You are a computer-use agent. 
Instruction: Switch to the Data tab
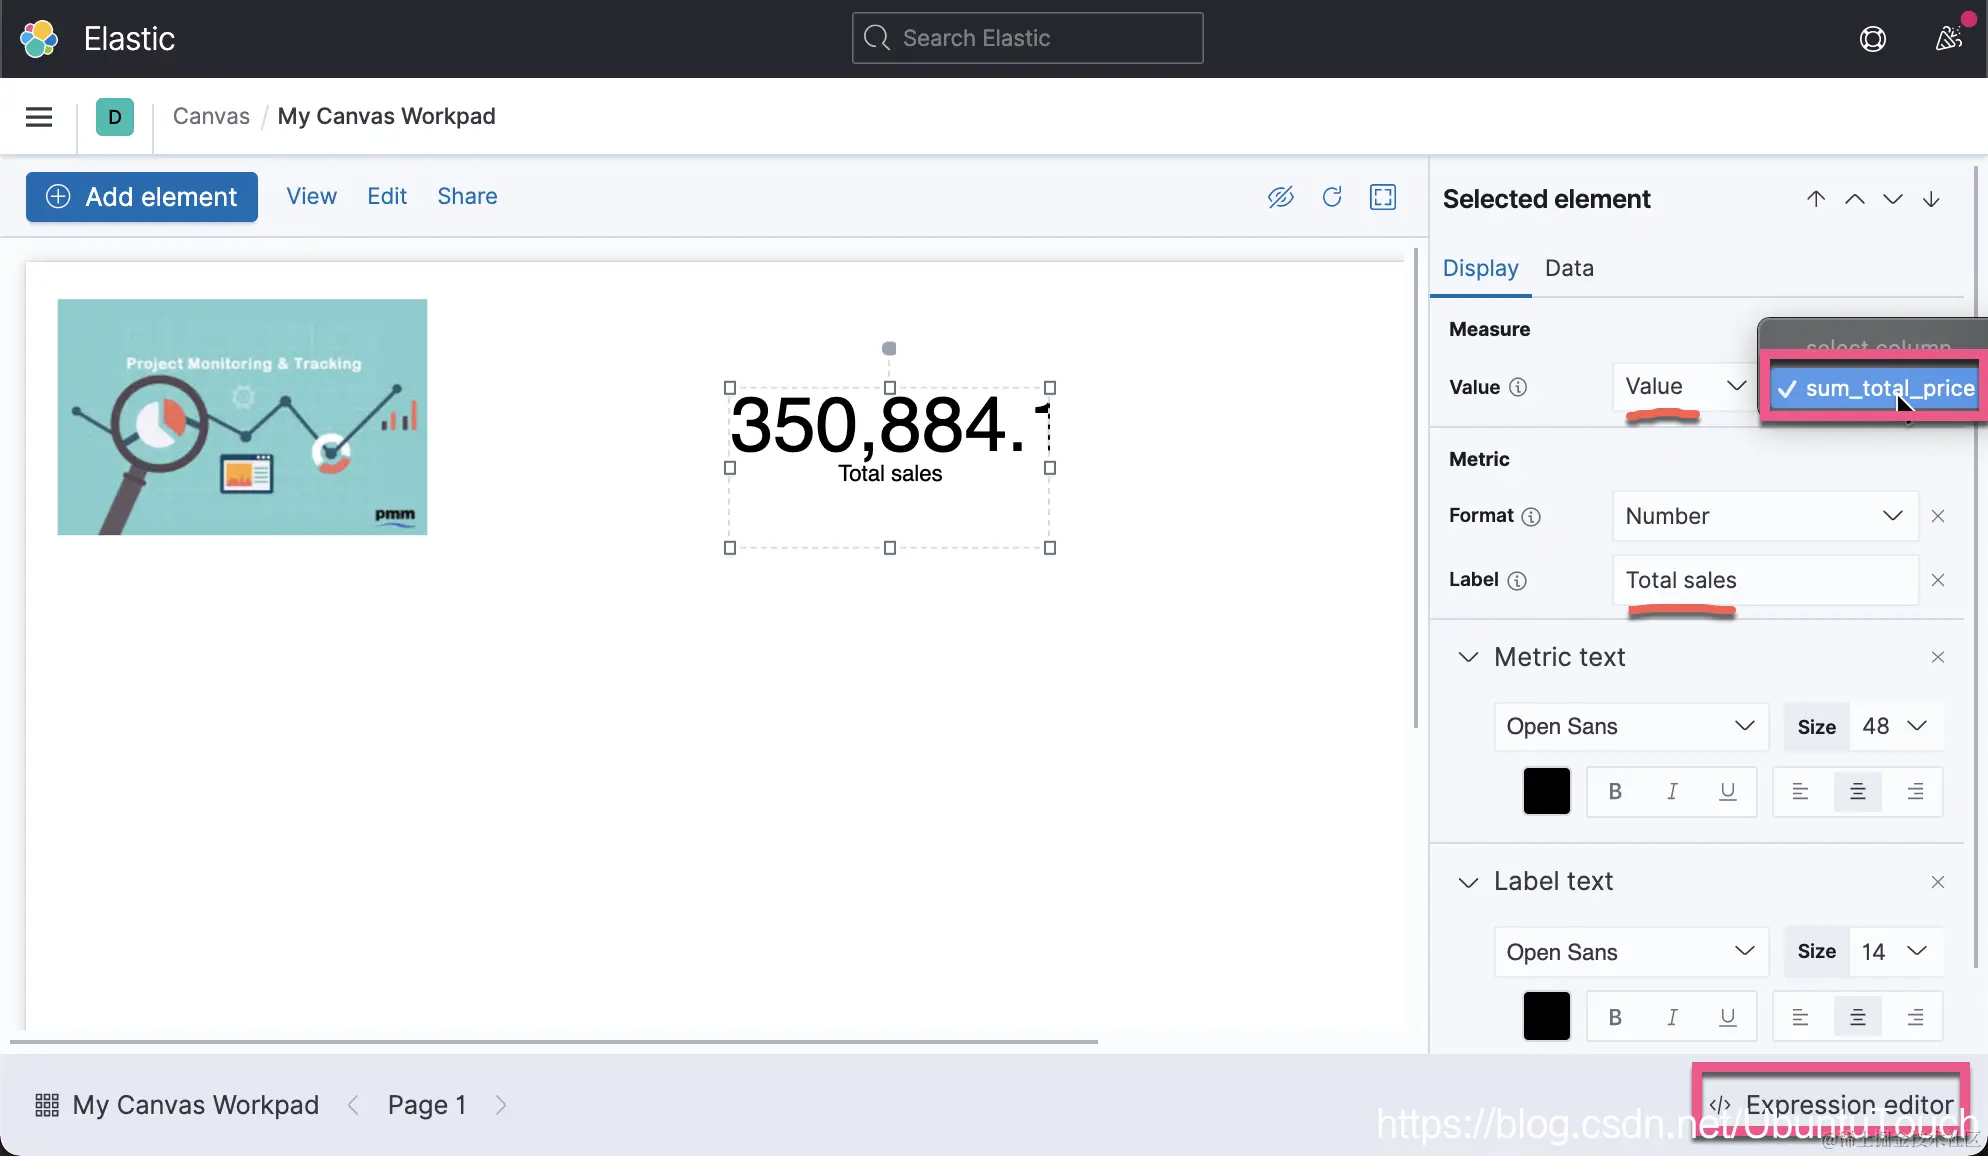point(1569,268)
